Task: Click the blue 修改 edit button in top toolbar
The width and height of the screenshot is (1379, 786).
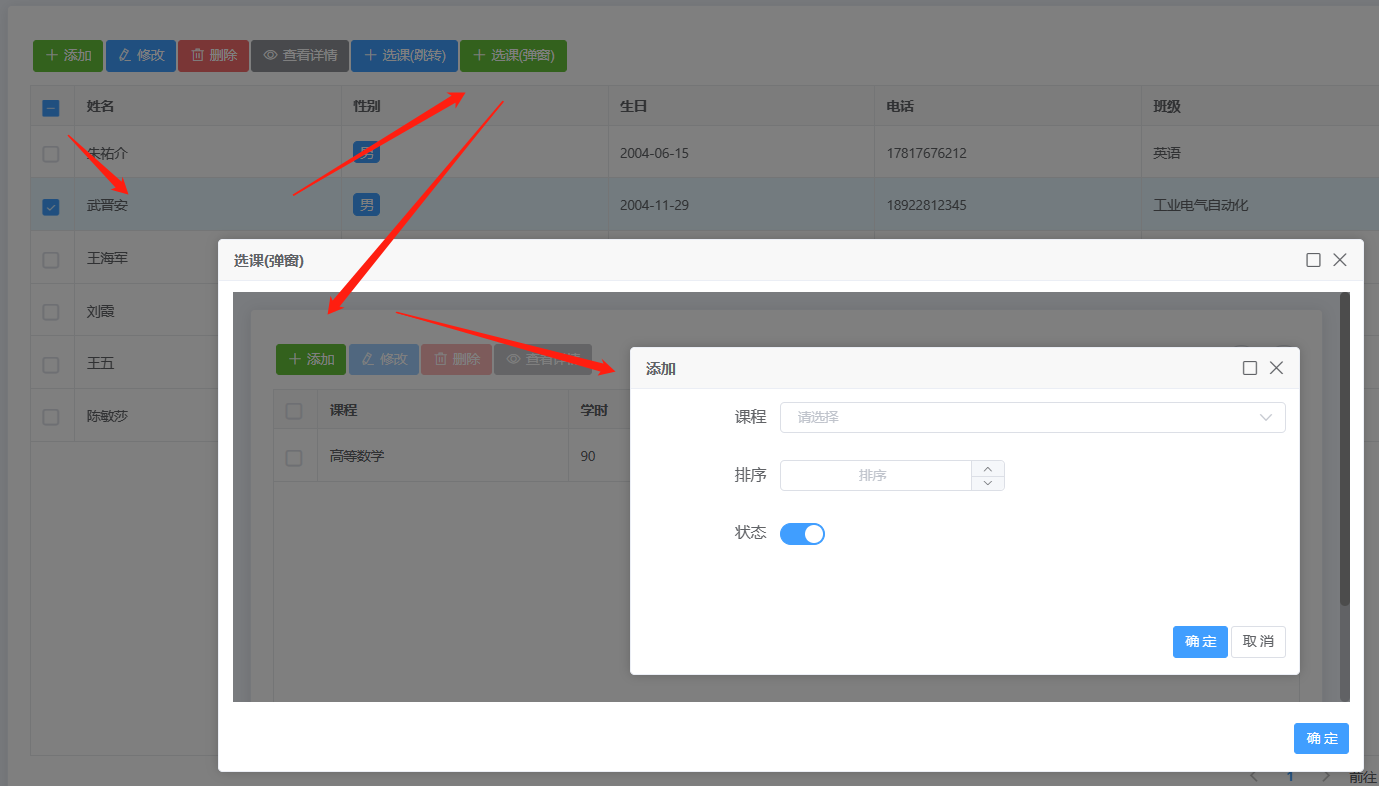Action: tap(141, 56)
